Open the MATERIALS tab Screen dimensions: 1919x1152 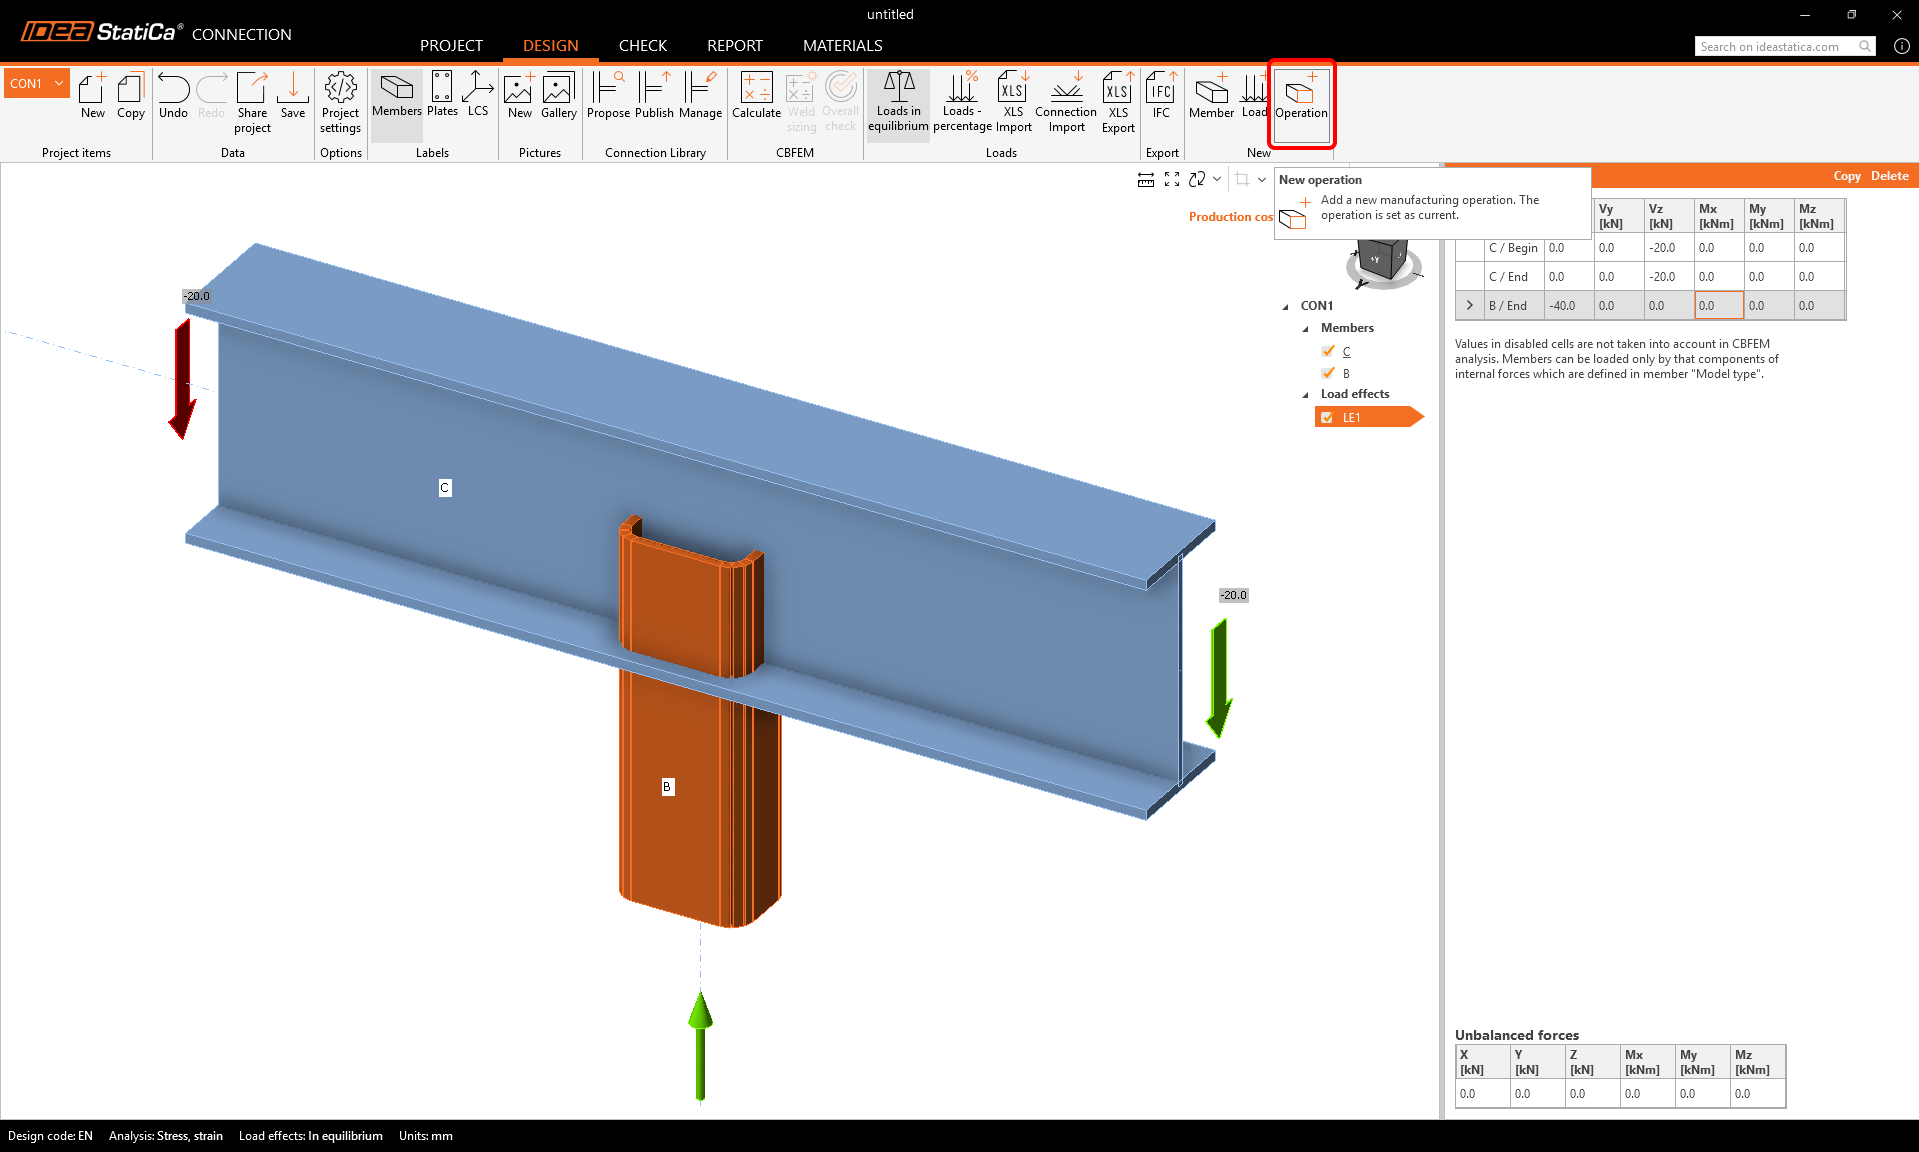pyautogui.click(x=842, y=45)
